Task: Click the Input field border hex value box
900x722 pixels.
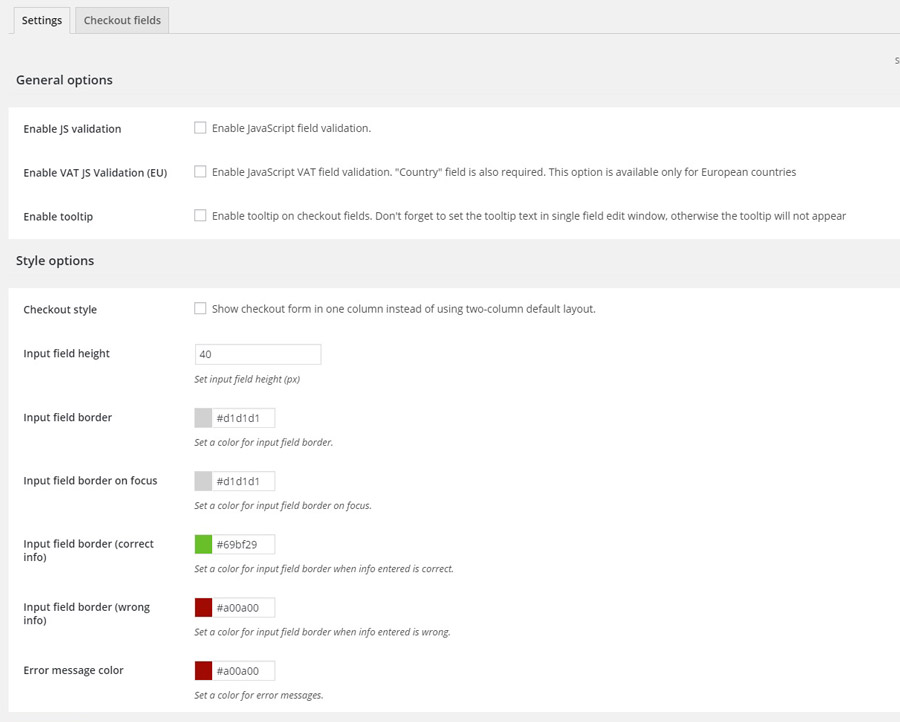Action: tap(243, 418)
